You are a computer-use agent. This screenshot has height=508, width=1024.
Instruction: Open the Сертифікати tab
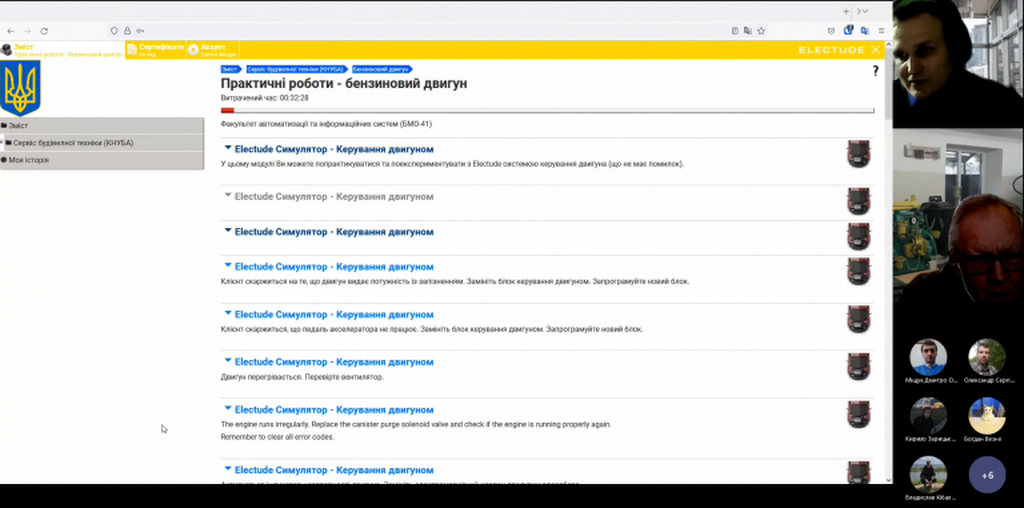(155, 50)
